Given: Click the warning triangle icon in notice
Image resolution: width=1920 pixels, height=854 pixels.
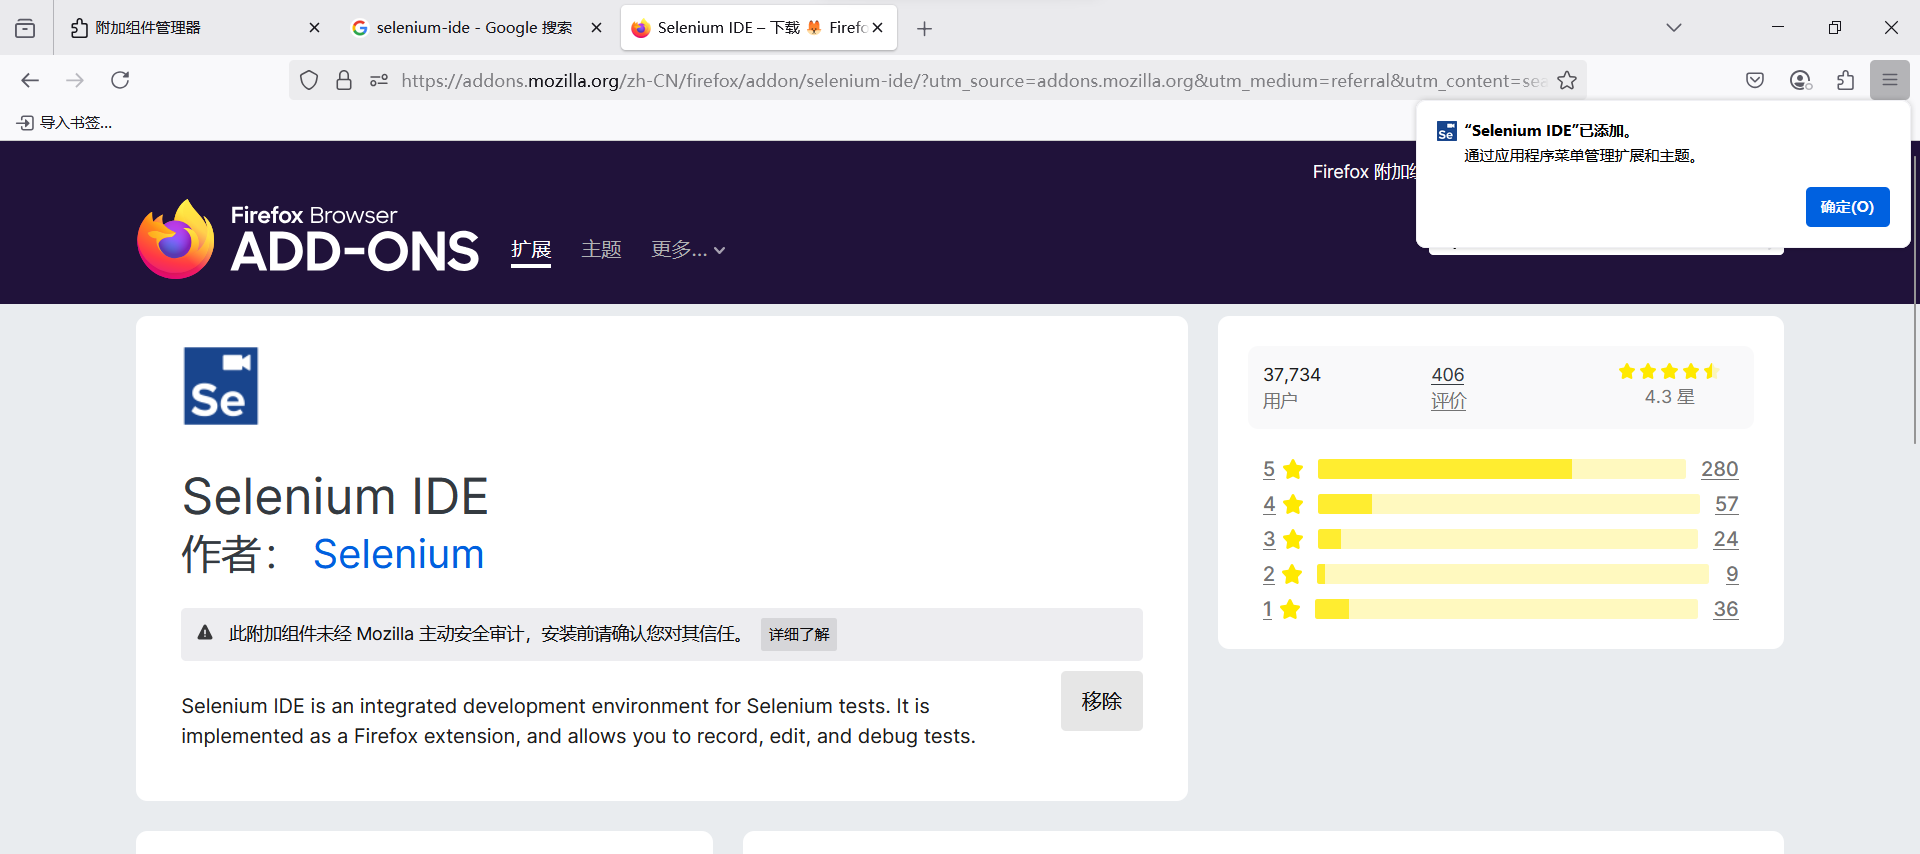Looking at the screenshot, I should [x=205, y=633].
